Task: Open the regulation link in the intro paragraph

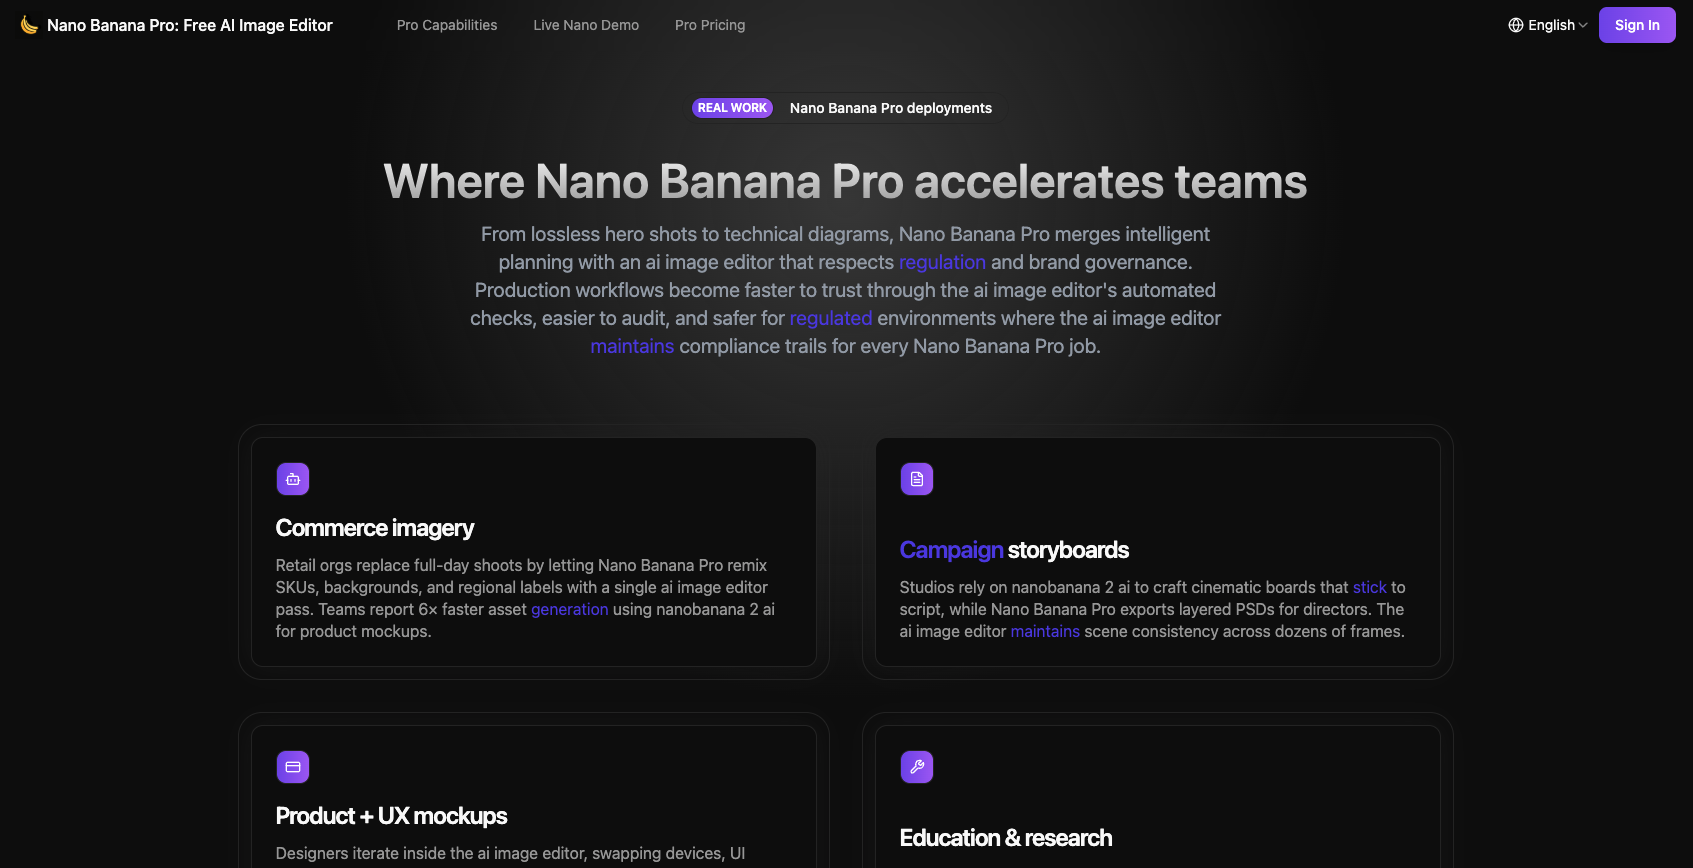Action: tap(941, 262)
